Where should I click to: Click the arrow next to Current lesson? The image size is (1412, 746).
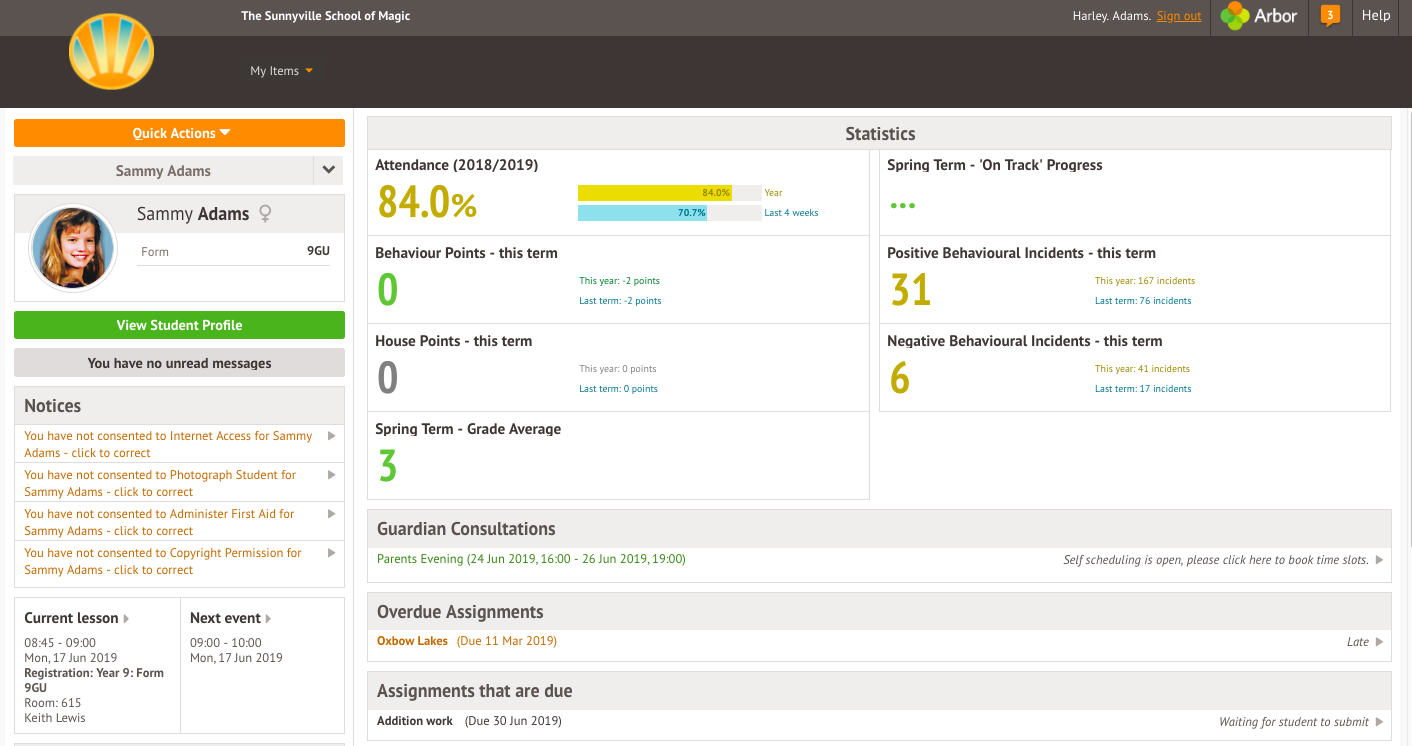tap(126, 619)
